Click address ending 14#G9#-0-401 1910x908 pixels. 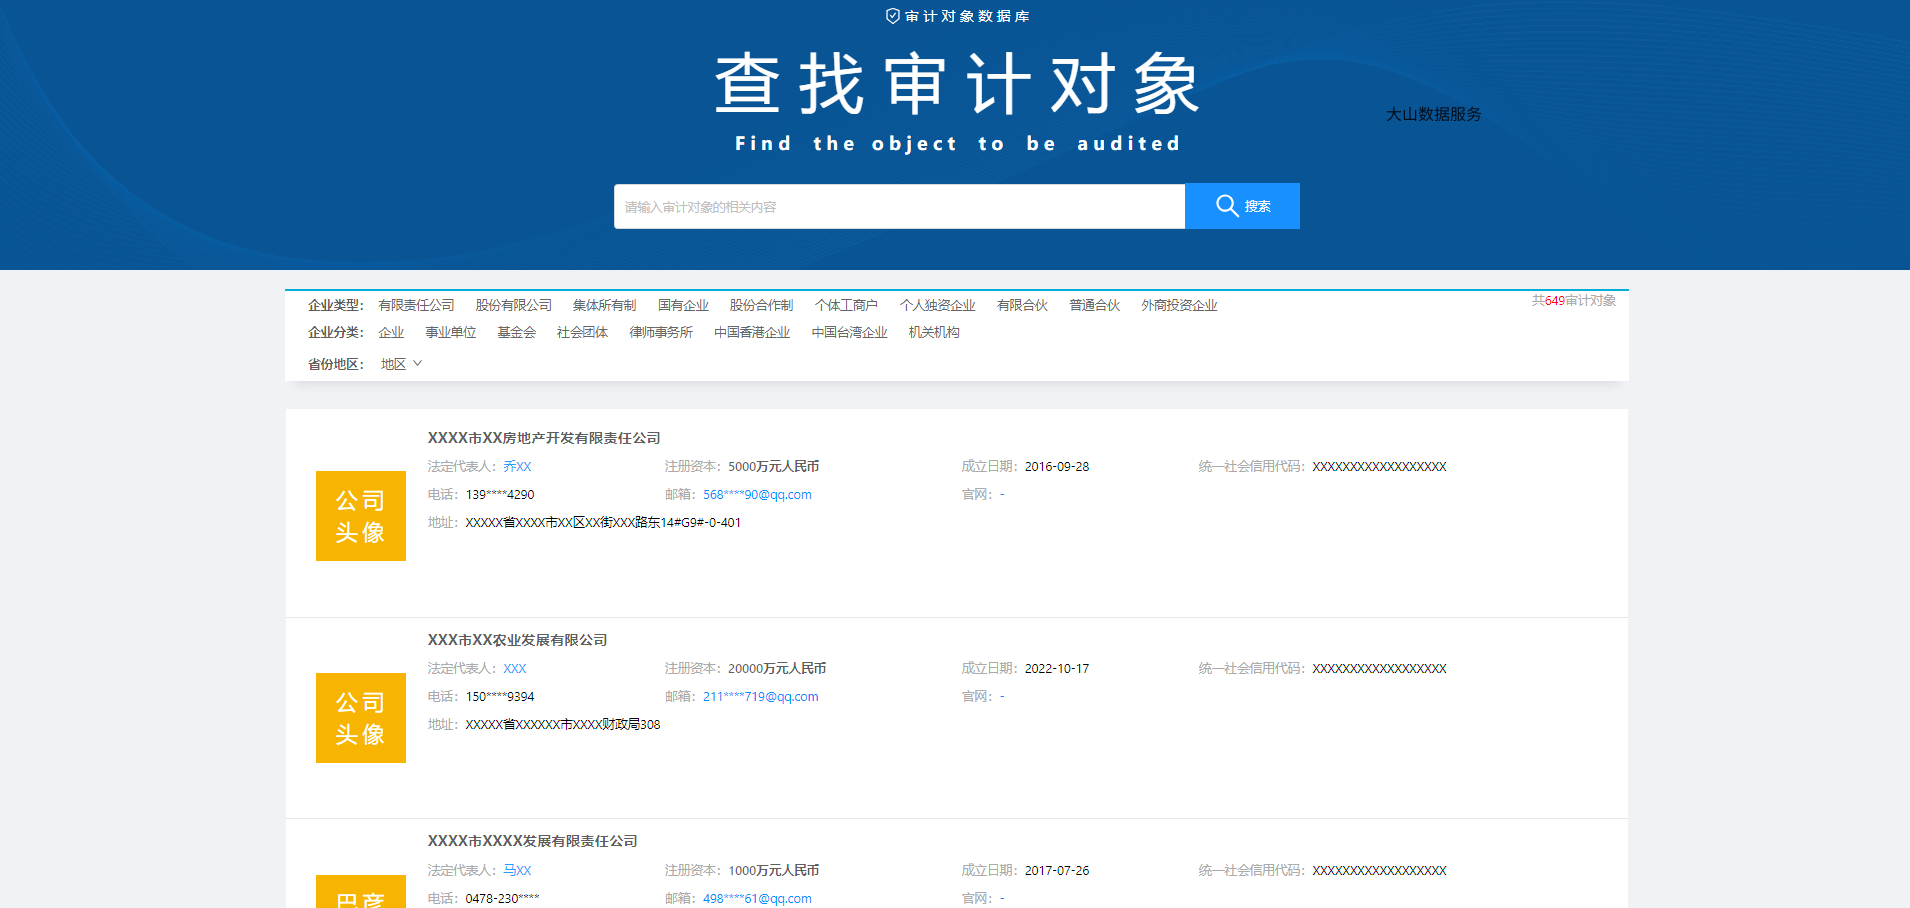click(x=603, y=522)
